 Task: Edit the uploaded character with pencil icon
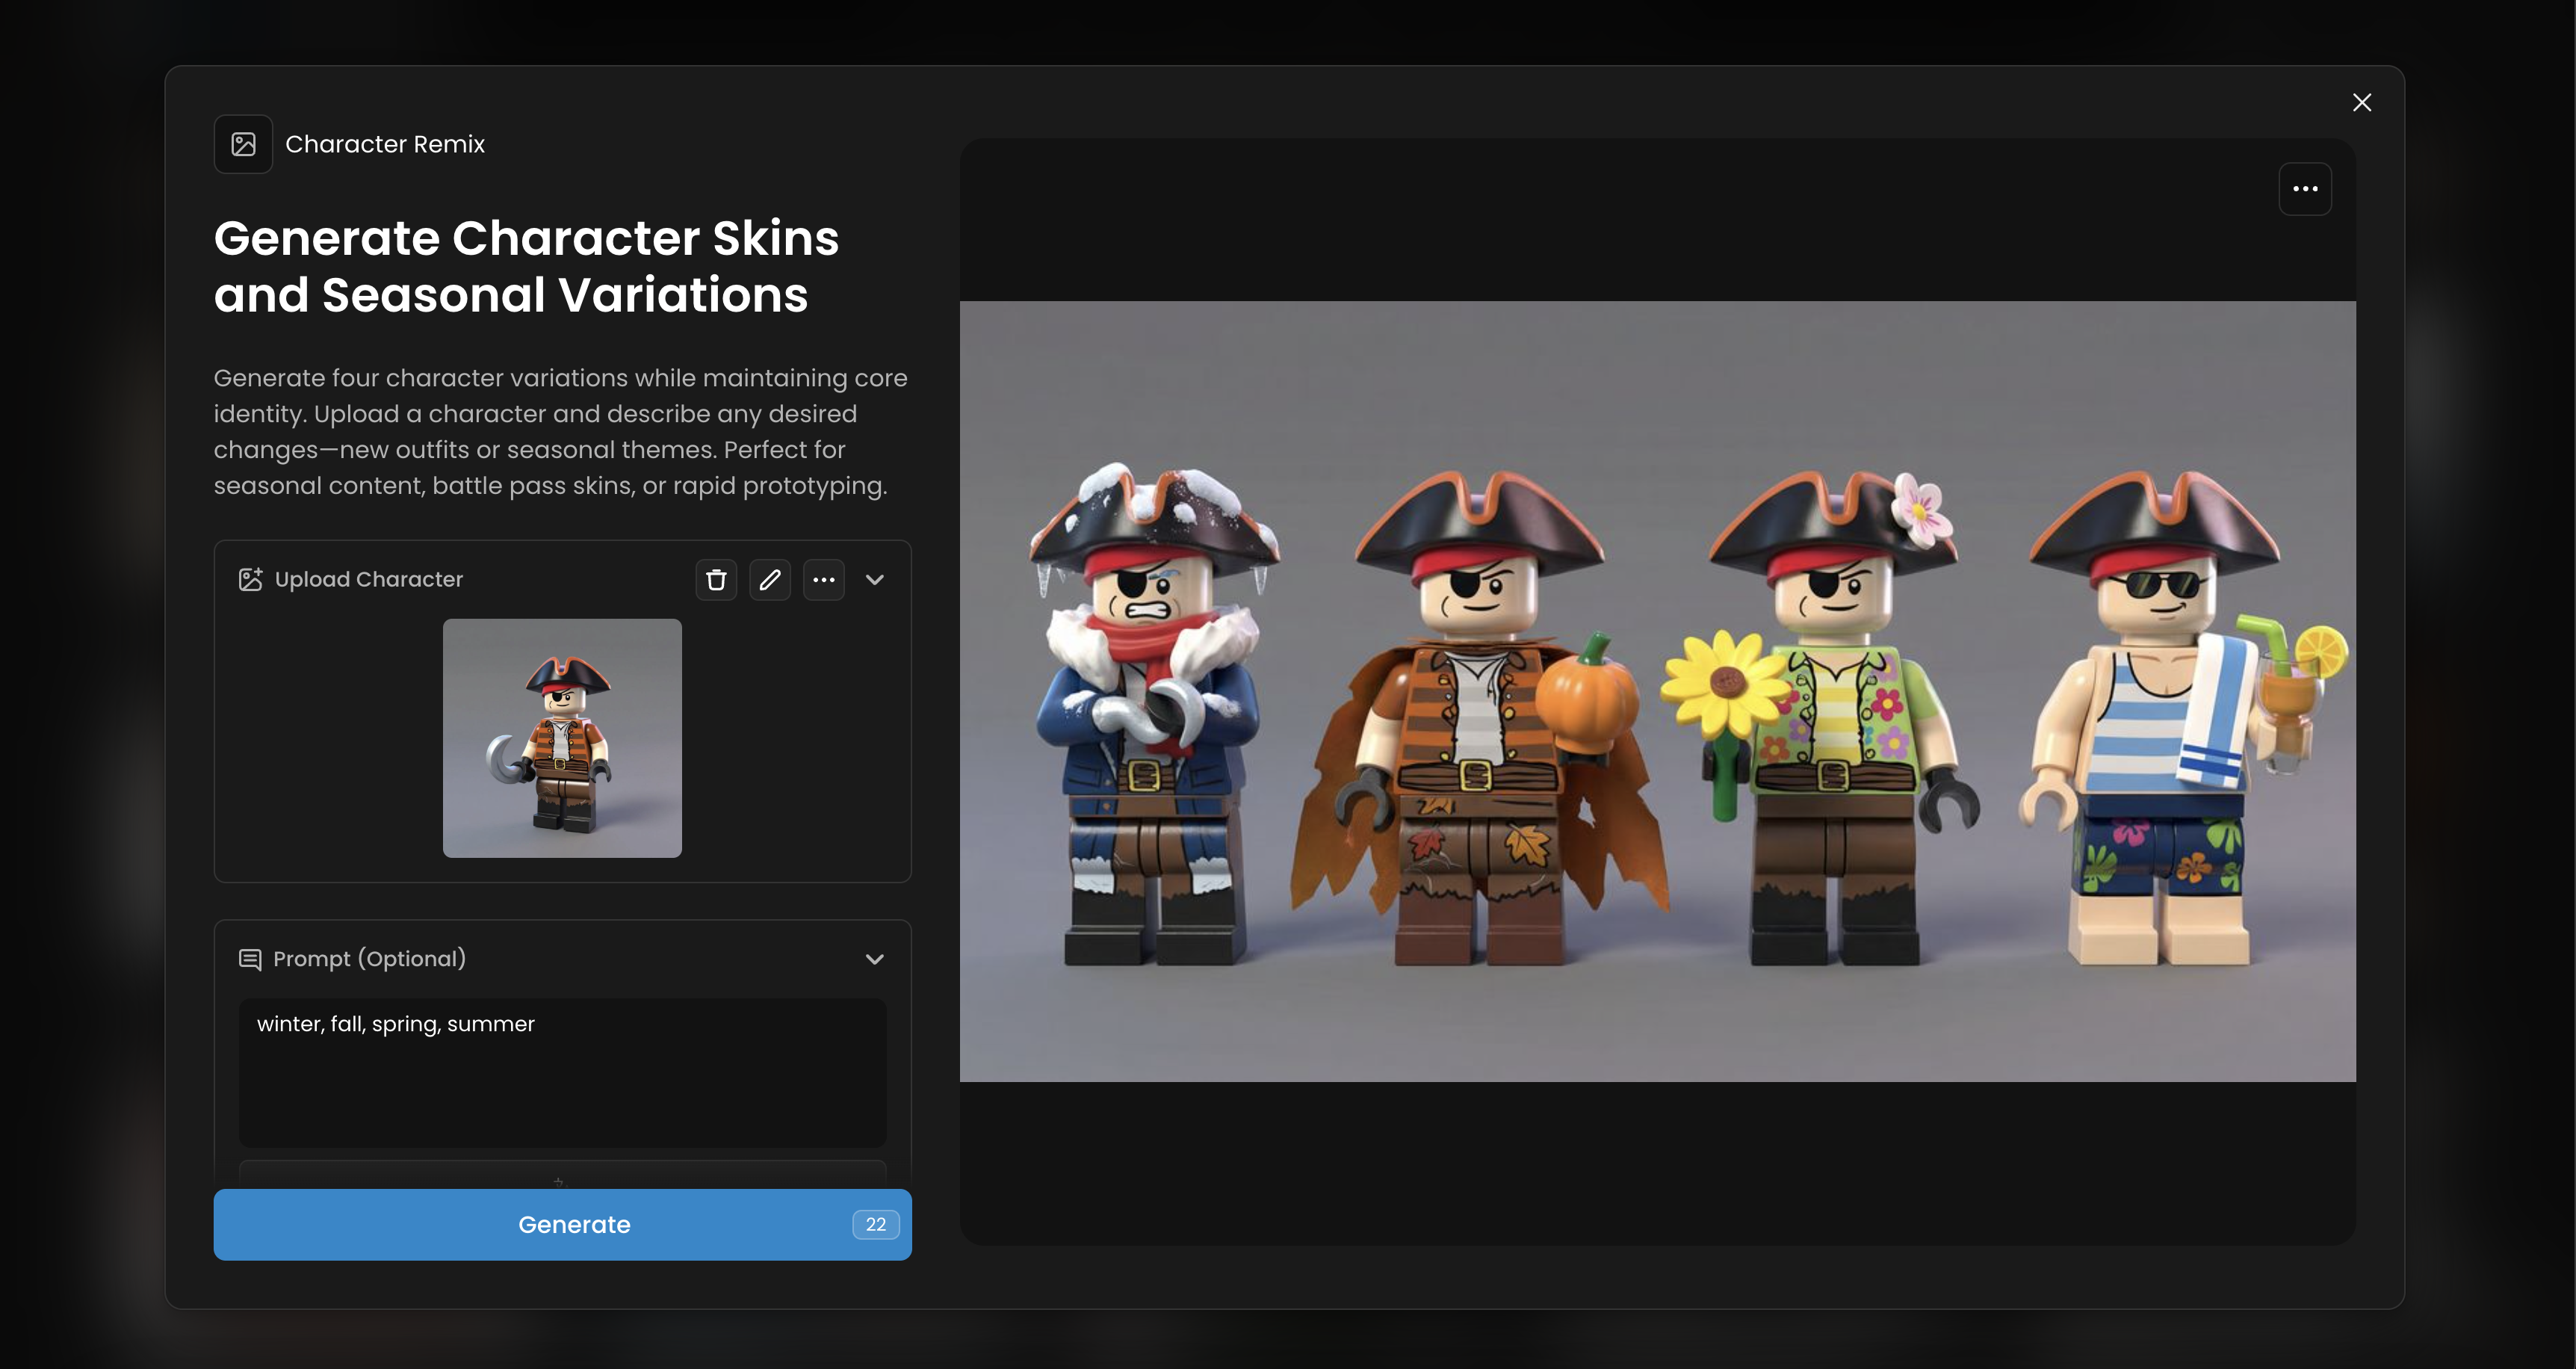tap(769, 580)
